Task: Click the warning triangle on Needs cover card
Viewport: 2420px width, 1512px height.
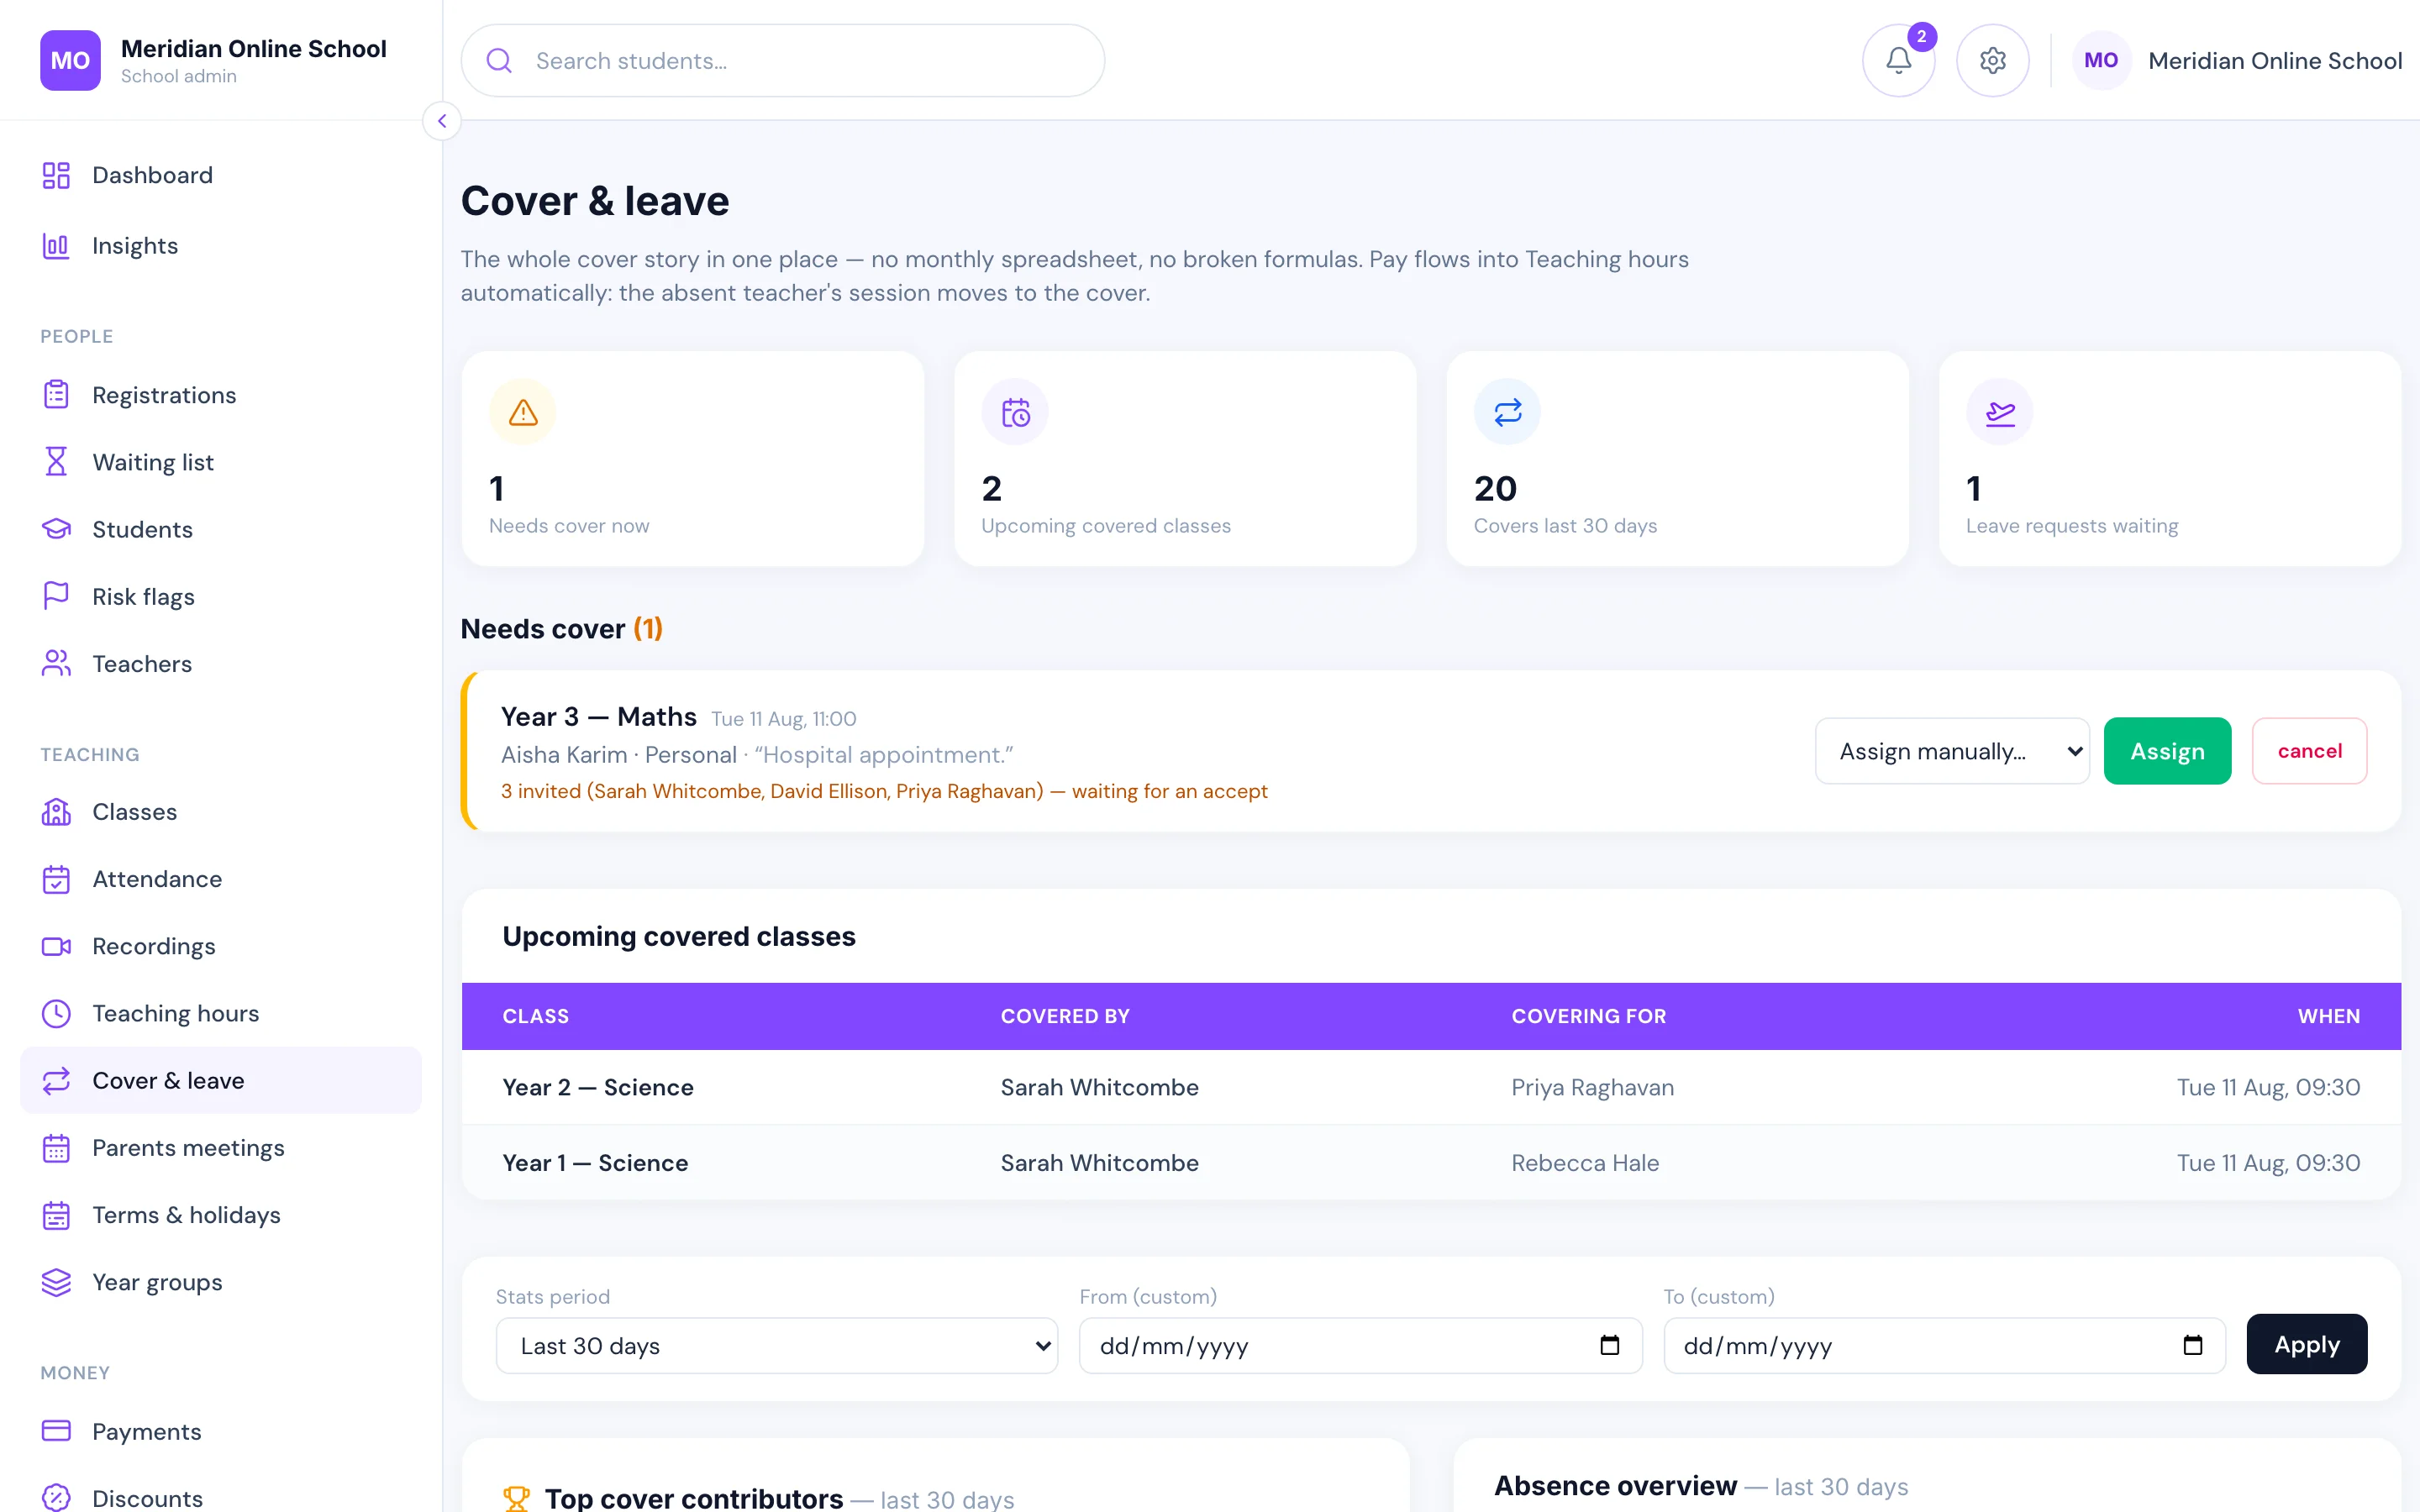Action: pyautogui.click(x=523, y=412)
